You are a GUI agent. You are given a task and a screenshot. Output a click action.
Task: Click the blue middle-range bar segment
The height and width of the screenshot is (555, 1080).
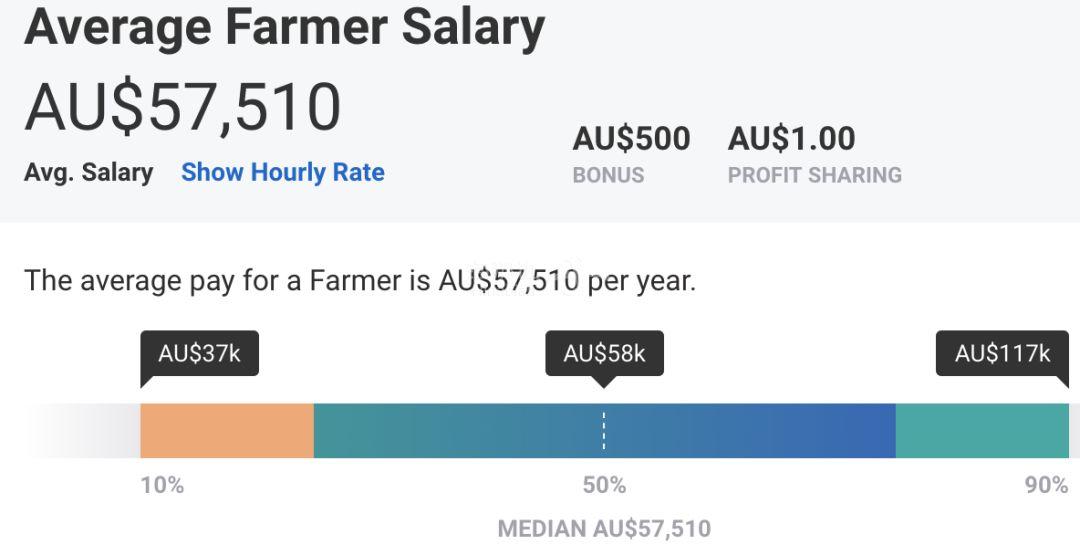[x=604, y=431]
